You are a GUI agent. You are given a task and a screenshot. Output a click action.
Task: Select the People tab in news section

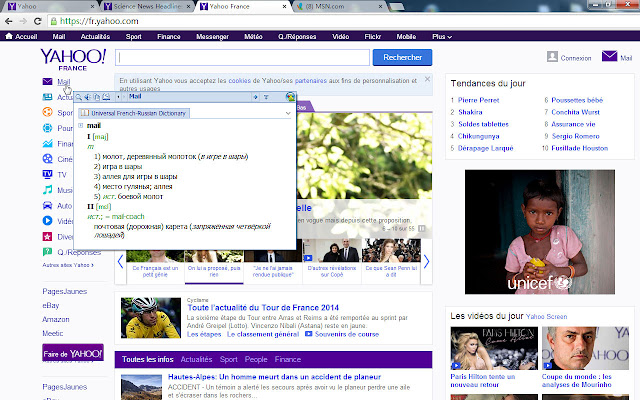[256, 358]
